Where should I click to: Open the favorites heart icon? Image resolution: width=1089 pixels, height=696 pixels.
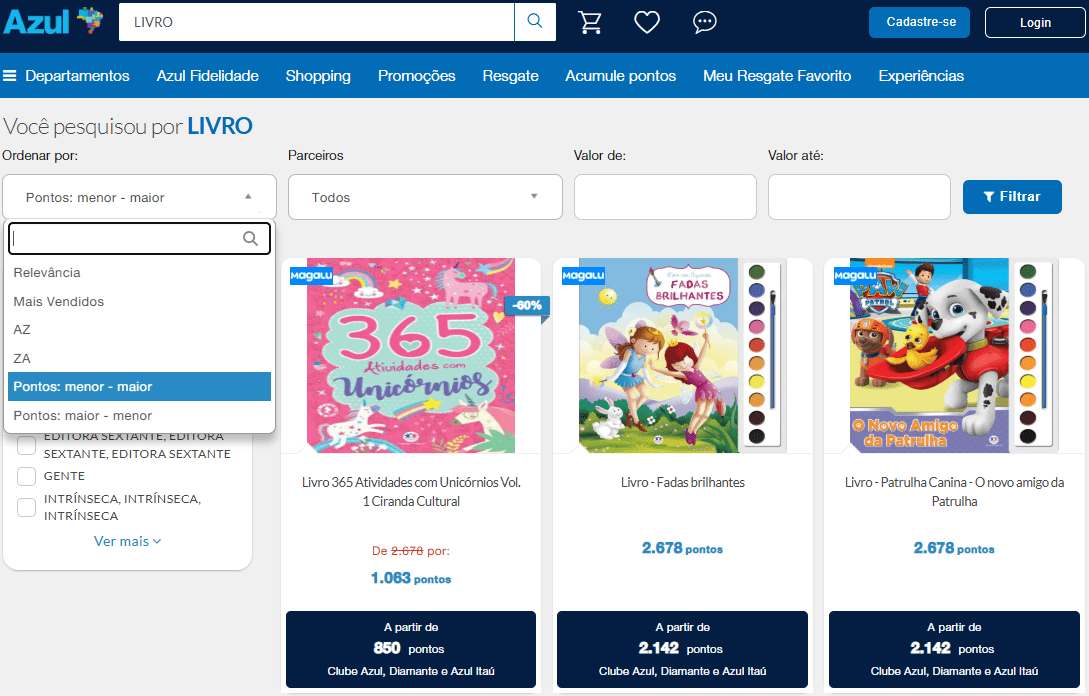(647, 22)
